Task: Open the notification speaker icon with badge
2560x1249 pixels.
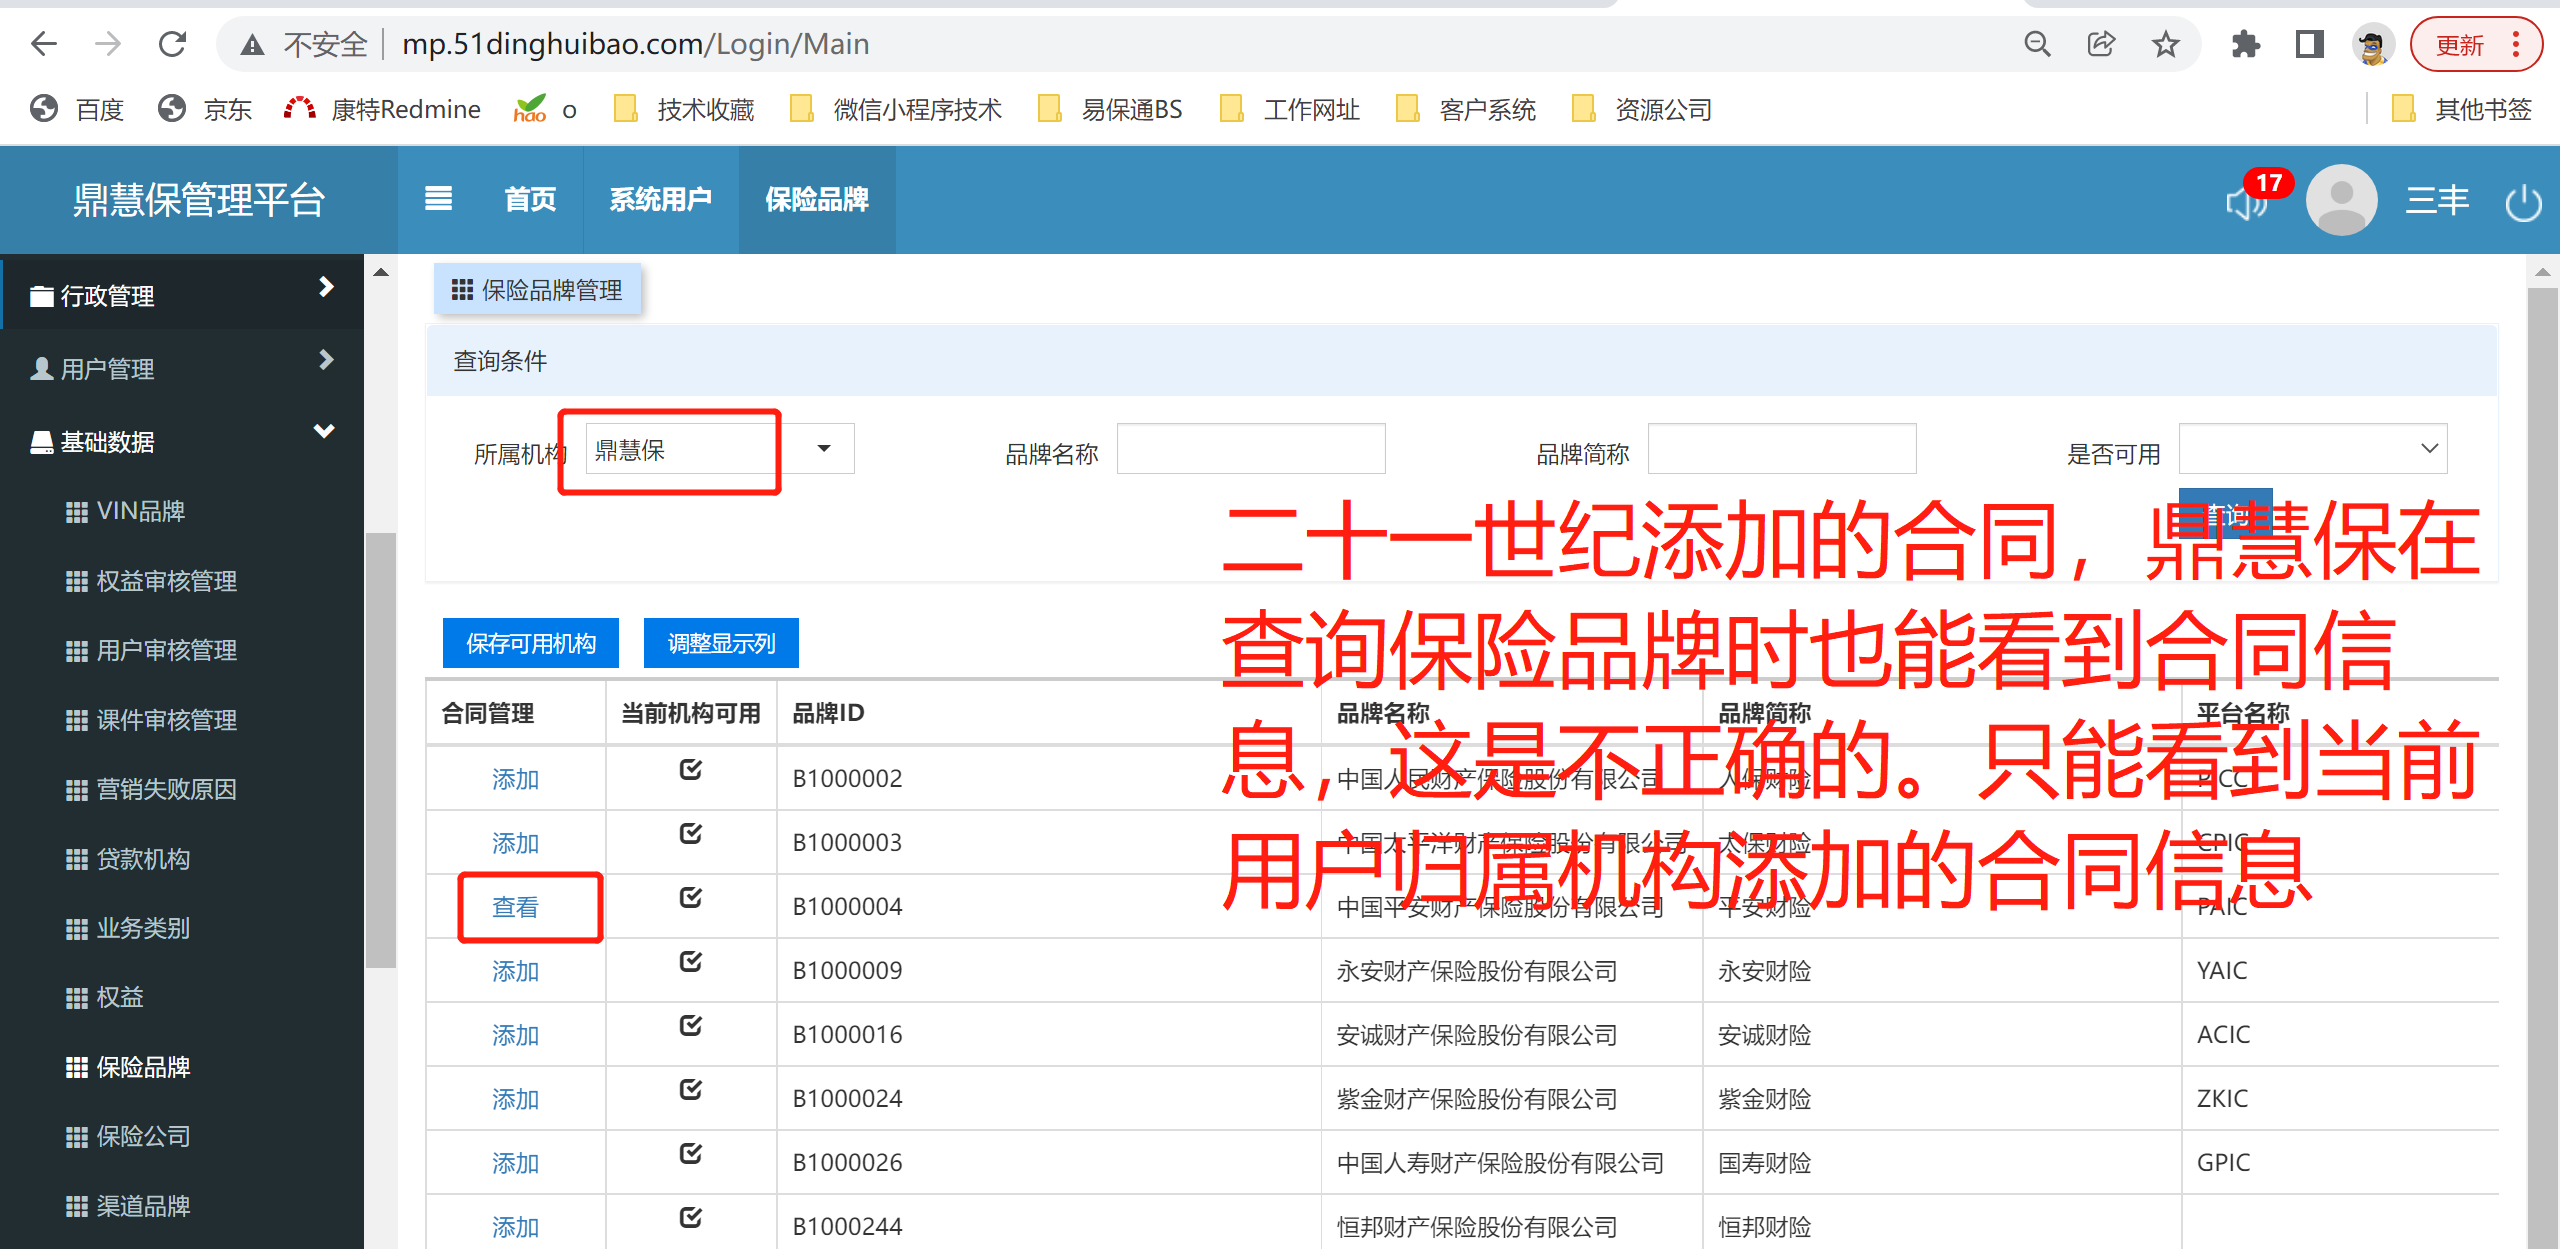Action: pos(2246,203)
